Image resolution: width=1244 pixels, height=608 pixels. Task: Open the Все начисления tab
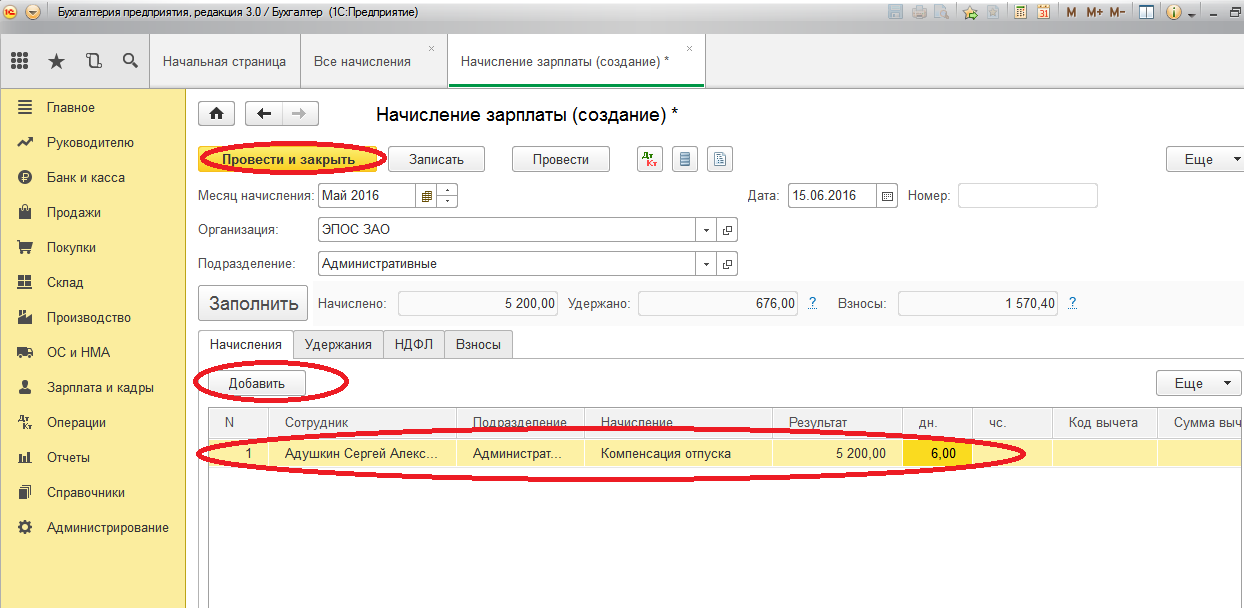[362, 61]
